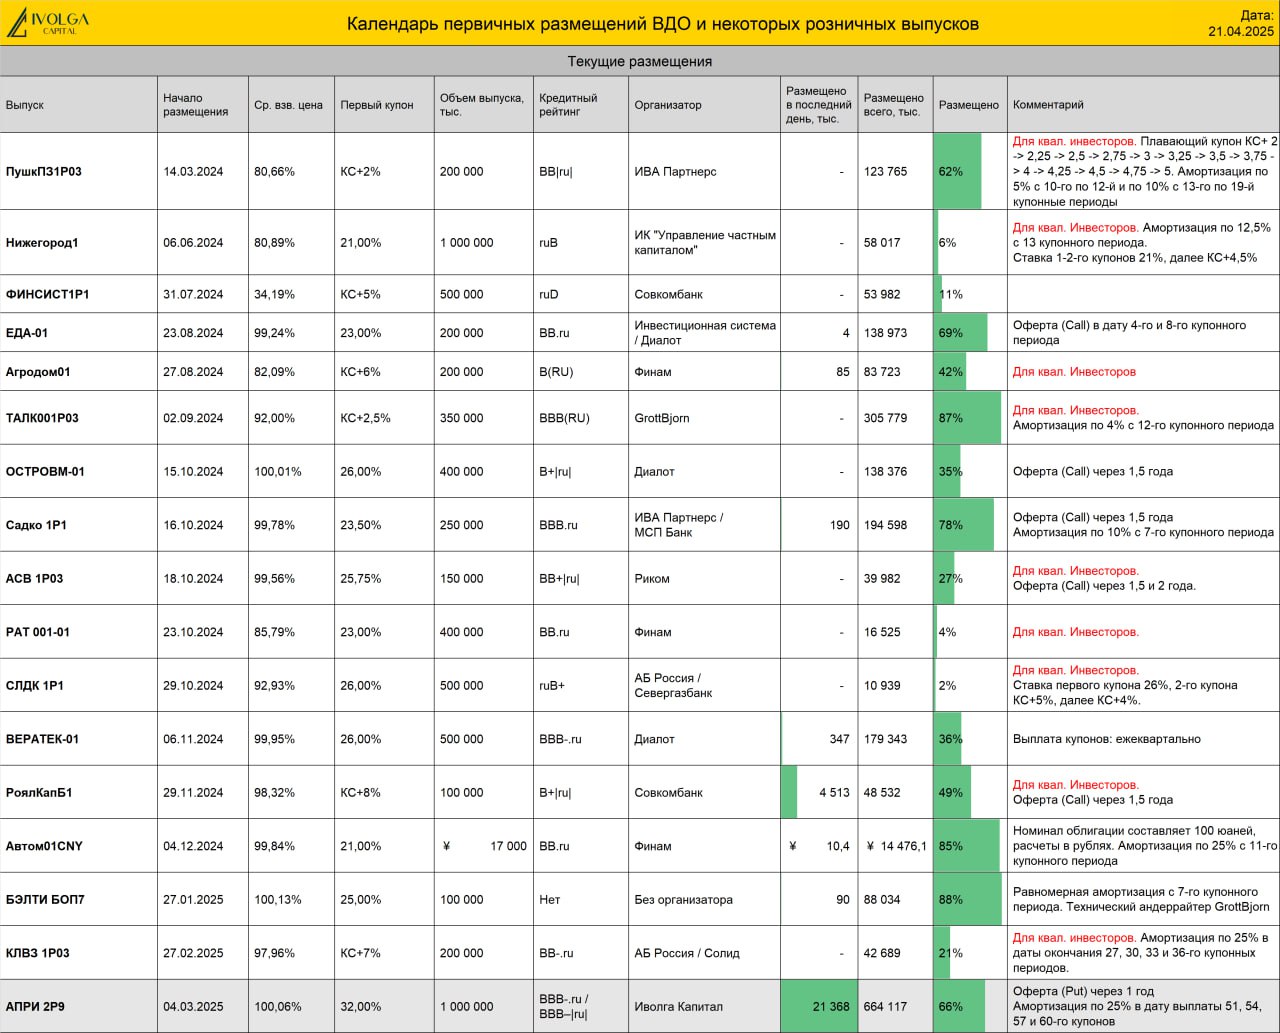This screenshot has height=1033, width=1280.
Task: Select the credit rating 'Нет' for БЭЛТИ БОП7
Action: point(550,900)
